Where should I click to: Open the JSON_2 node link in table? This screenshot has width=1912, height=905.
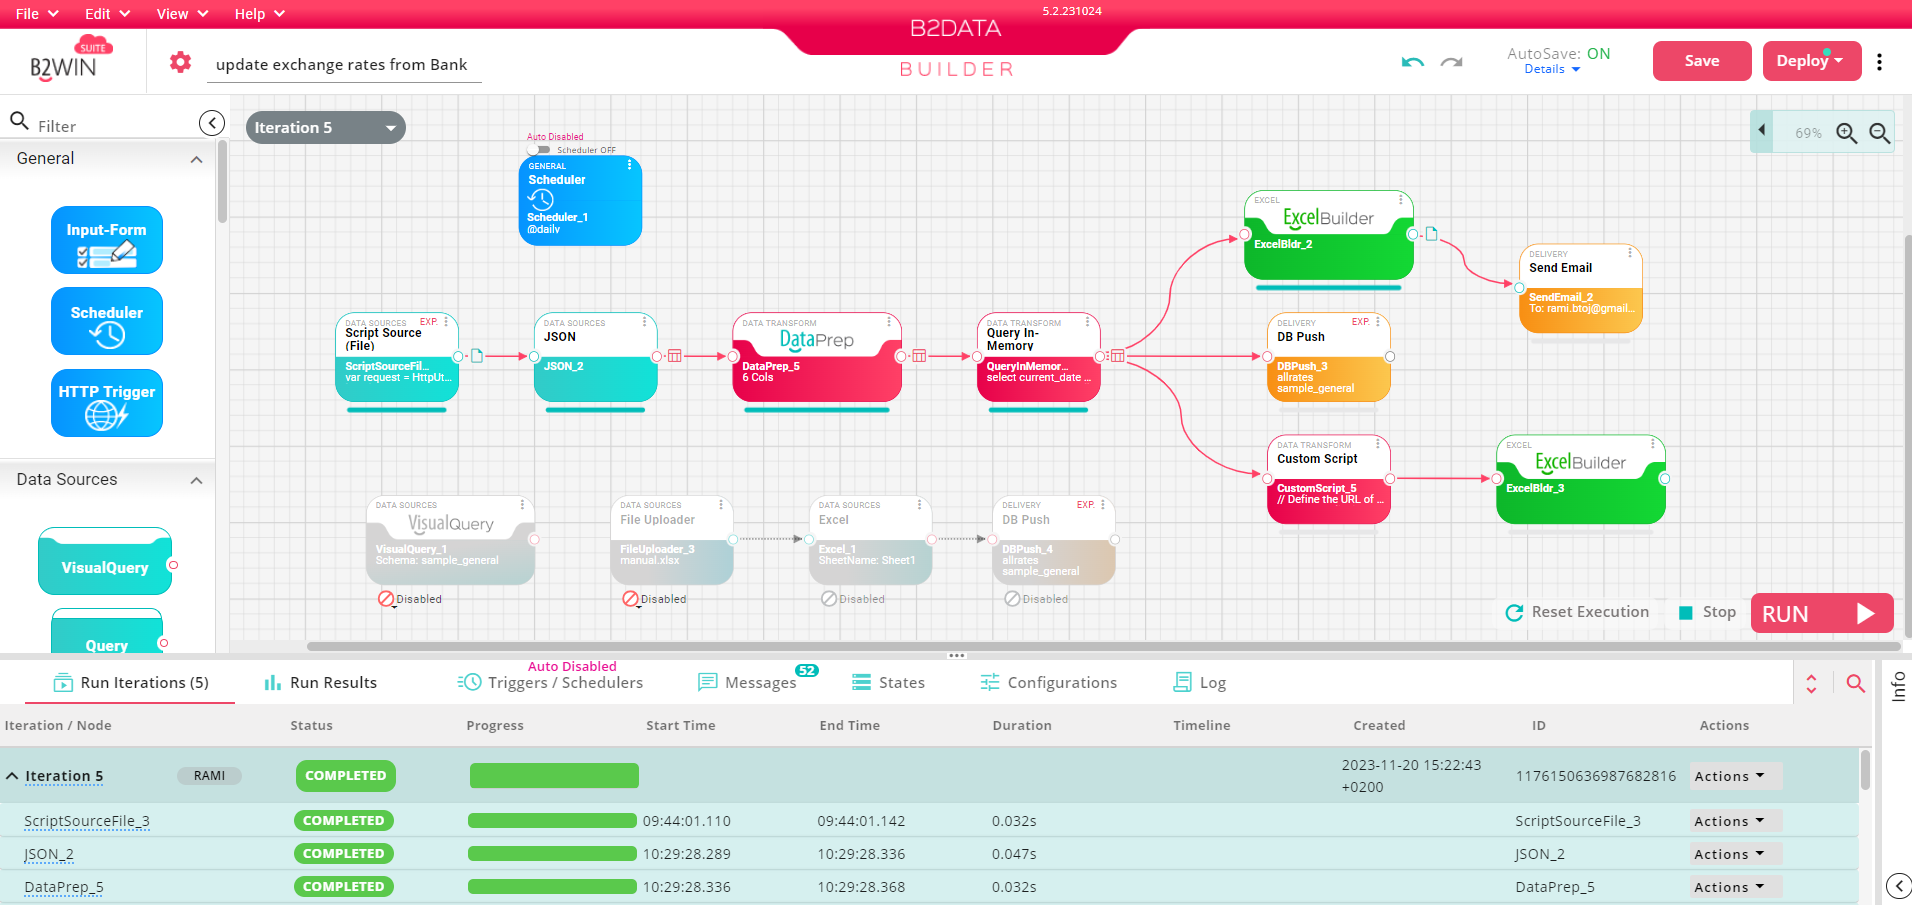[49, 854]
